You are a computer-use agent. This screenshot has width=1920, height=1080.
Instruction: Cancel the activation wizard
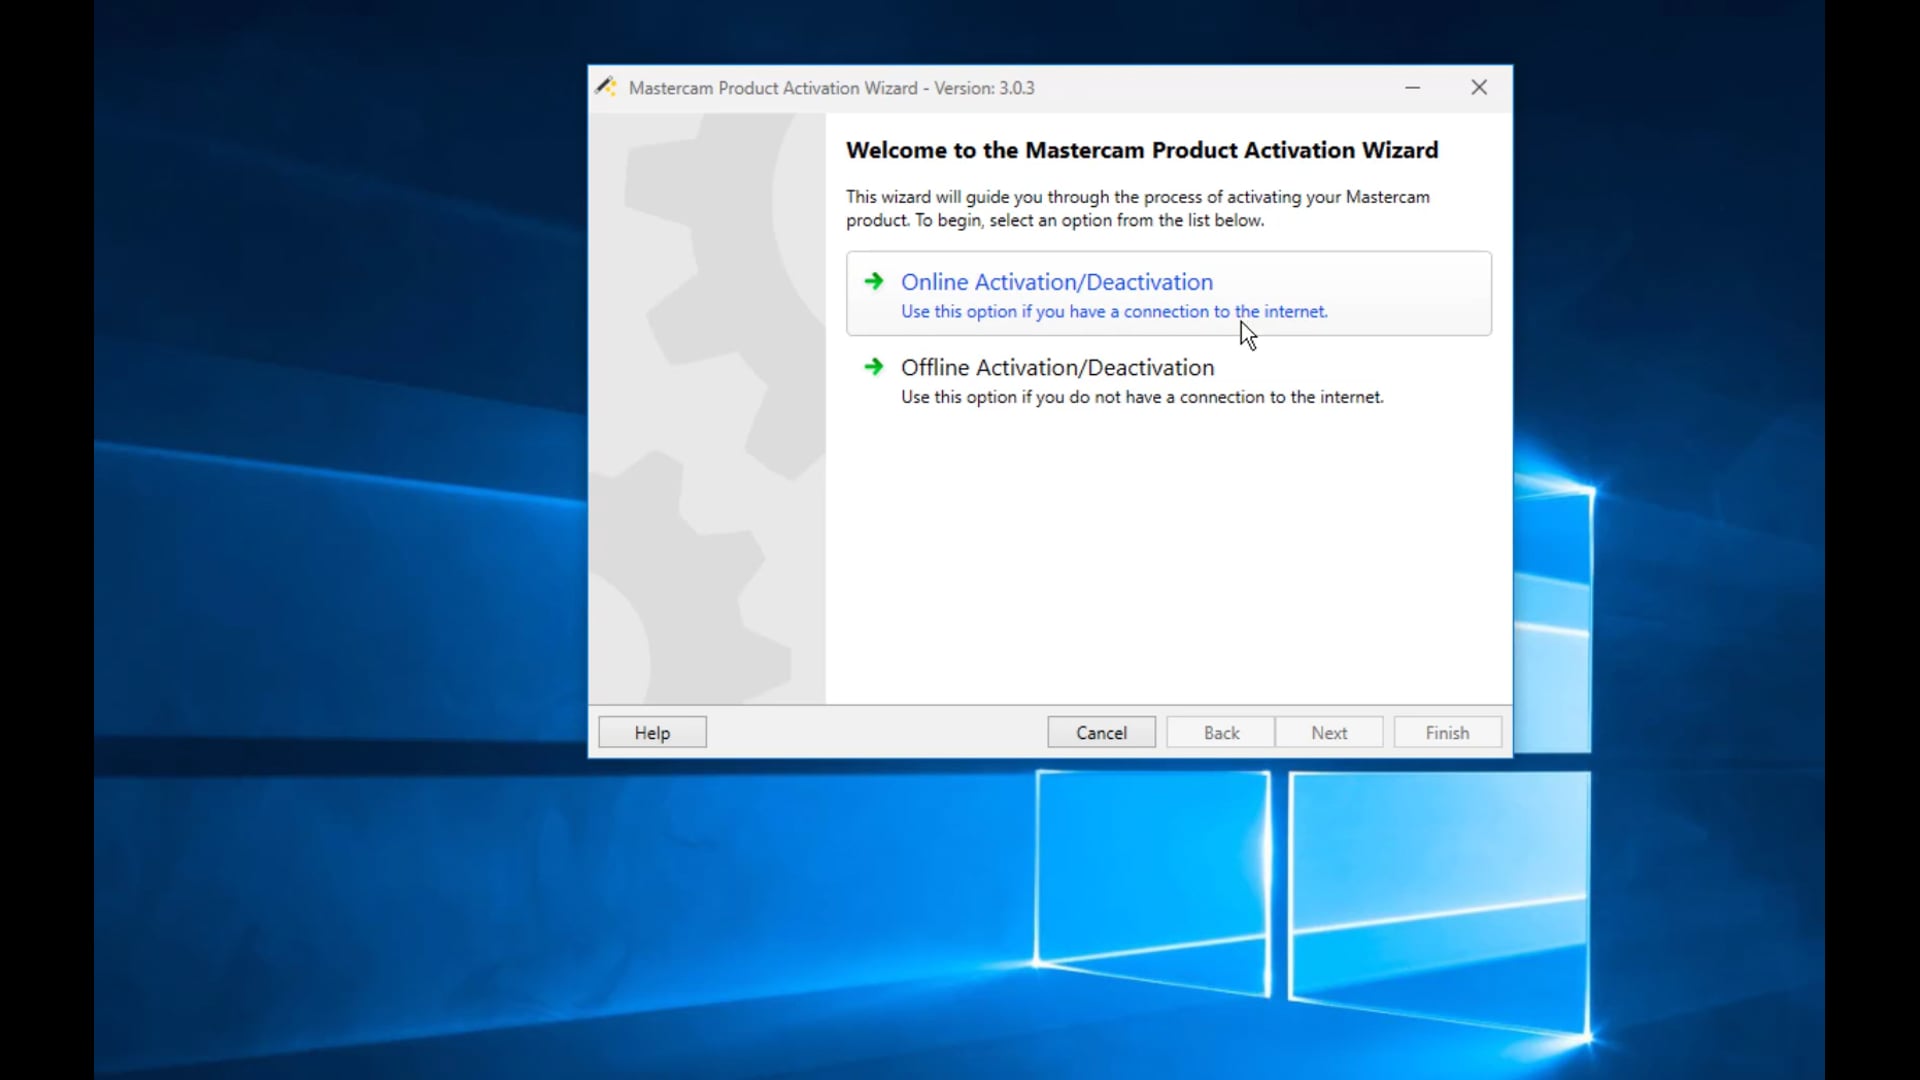click(x=1101, y=732)
